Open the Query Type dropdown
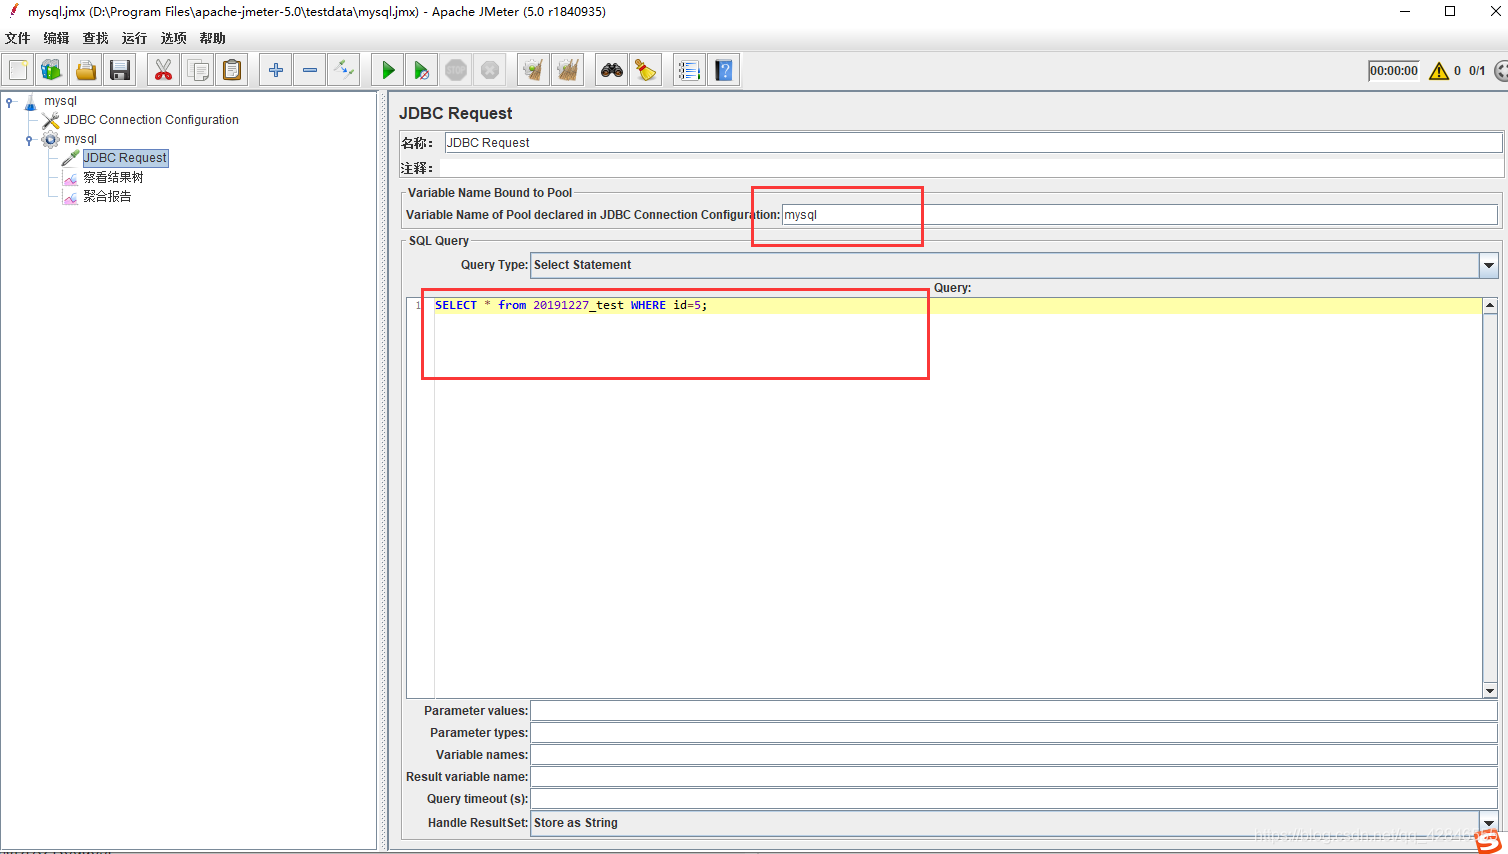 (1014, 265)
